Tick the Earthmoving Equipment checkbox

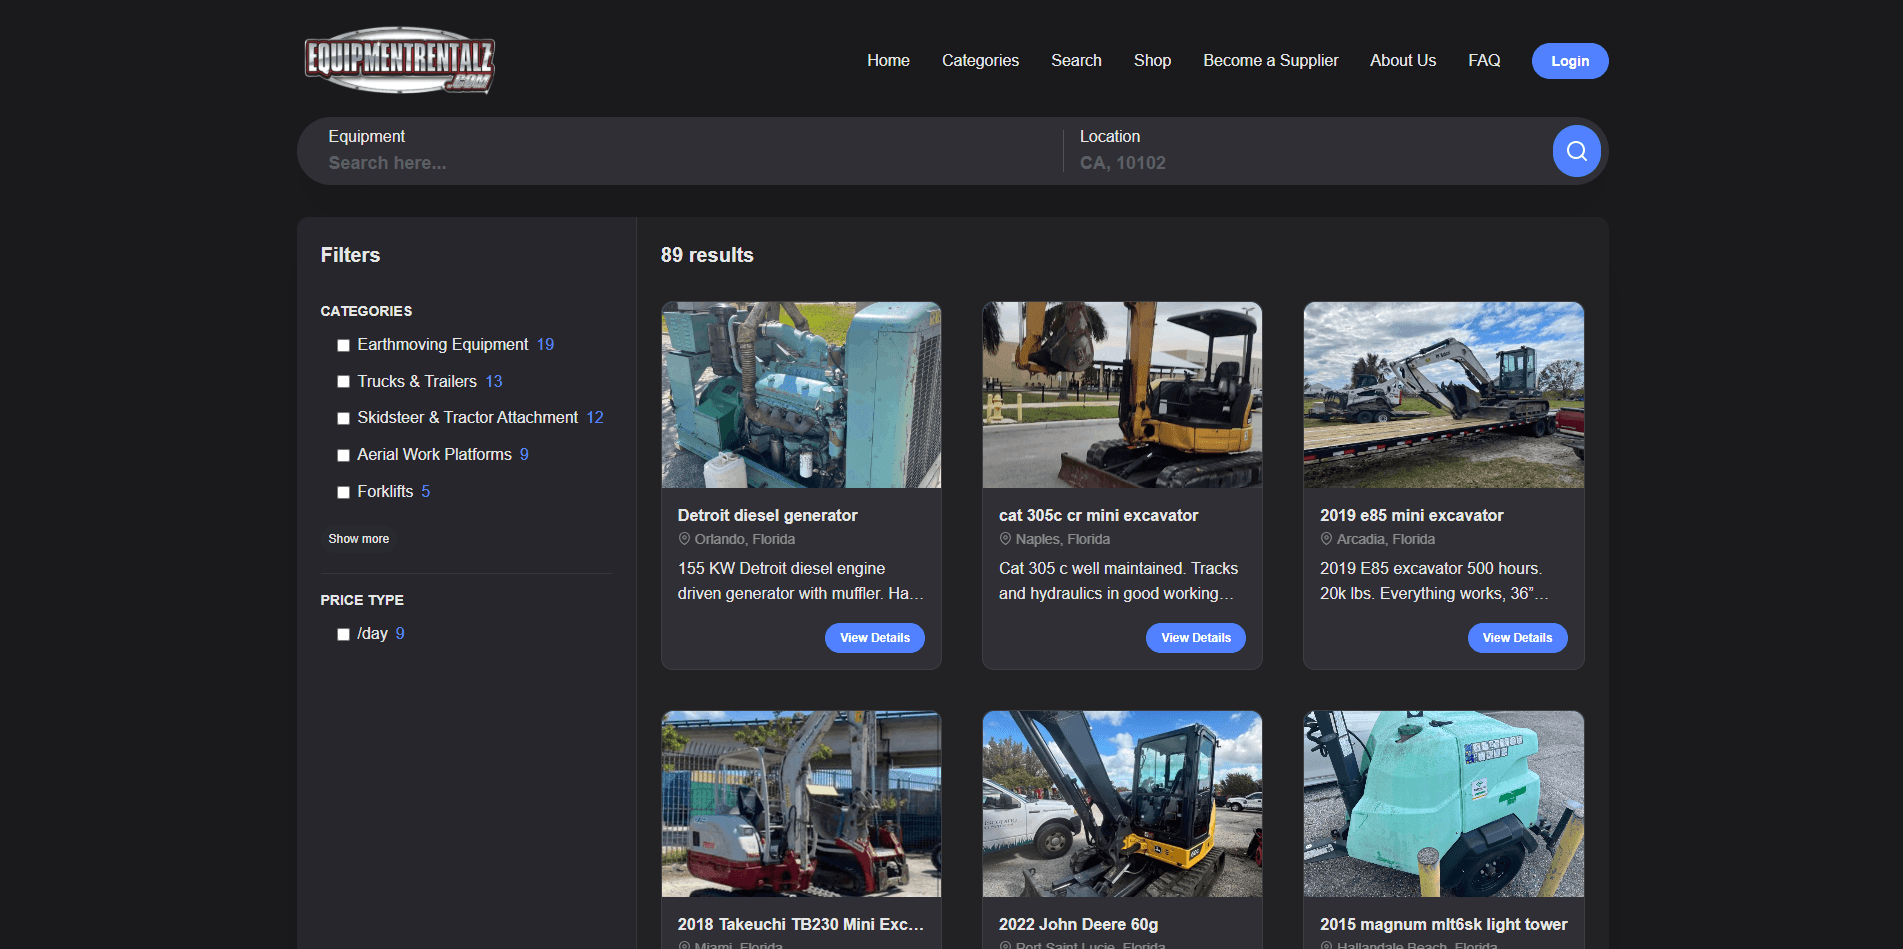click(x=343, y=345)
